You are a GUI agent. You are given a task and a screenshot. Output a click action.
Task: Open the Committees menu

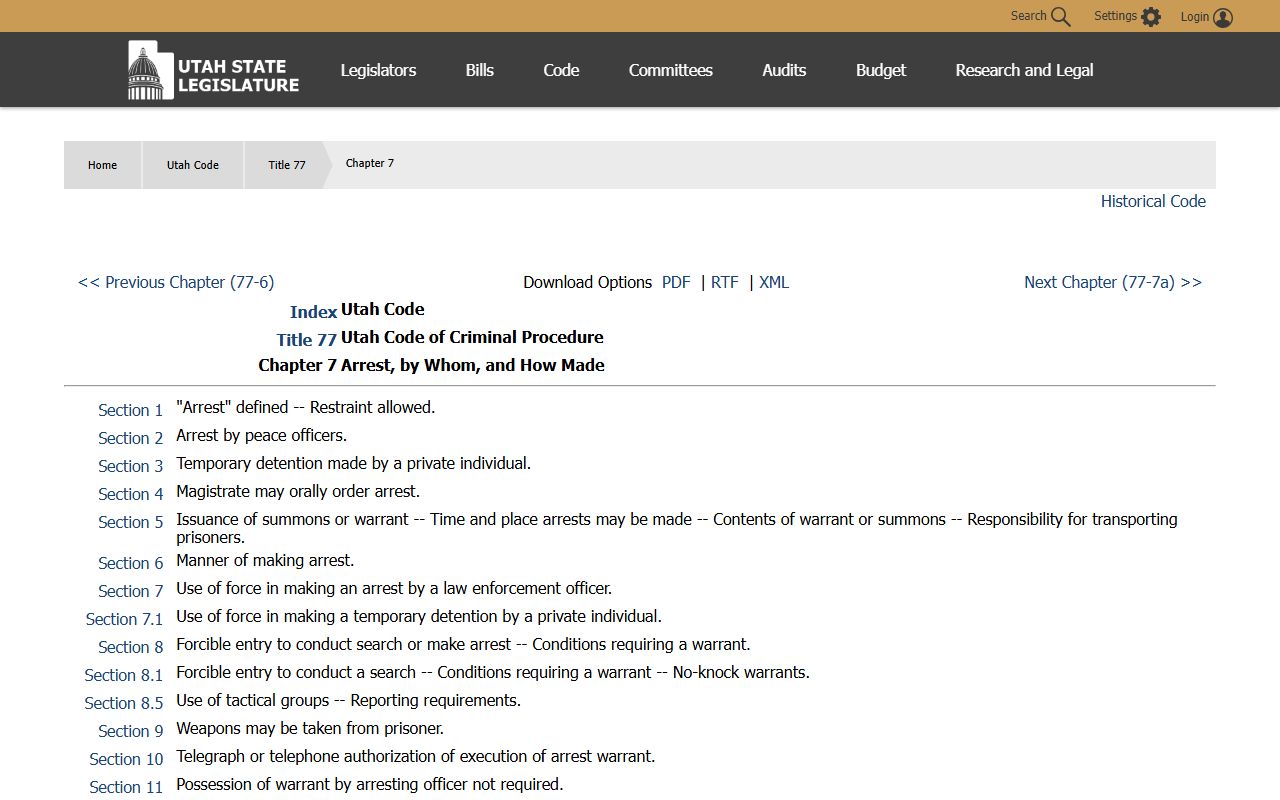670,70
